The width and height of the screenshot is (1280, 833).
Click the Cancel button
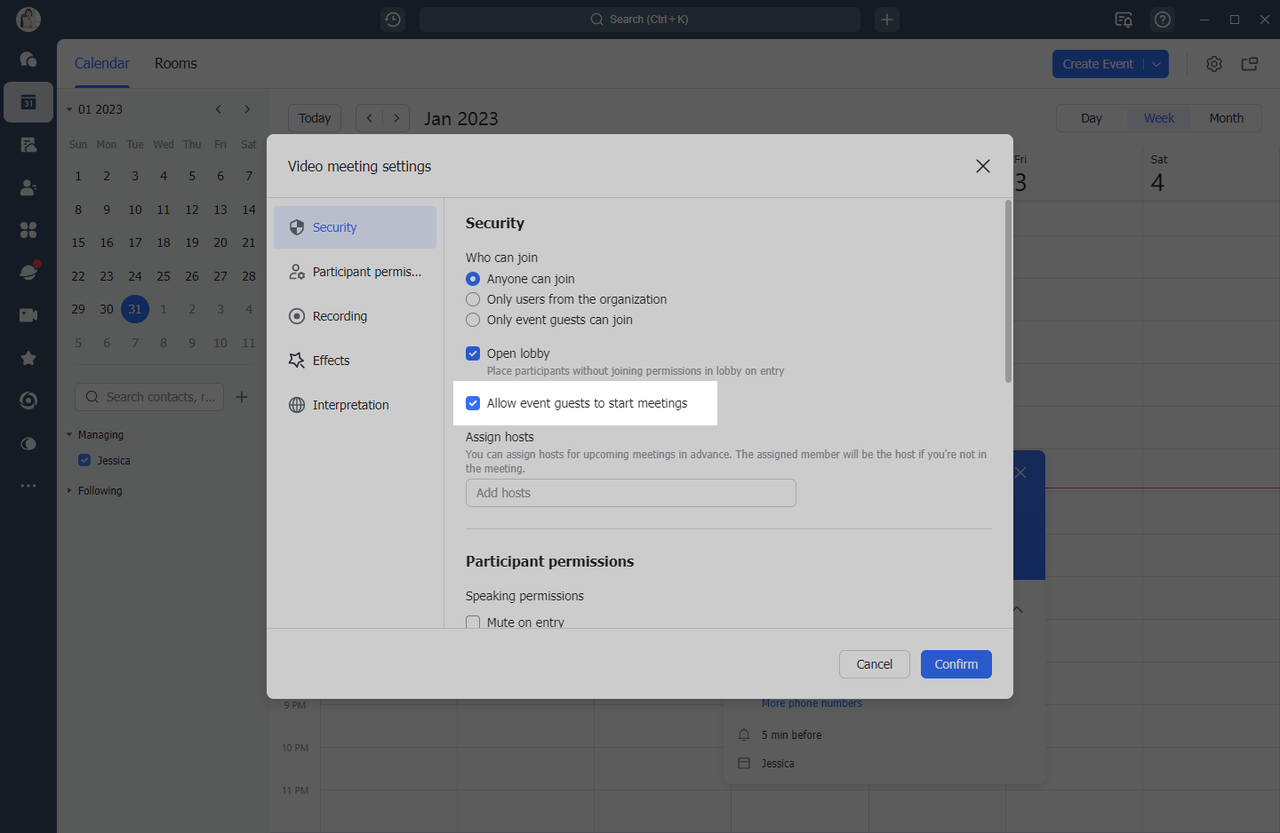click(874, 664)
